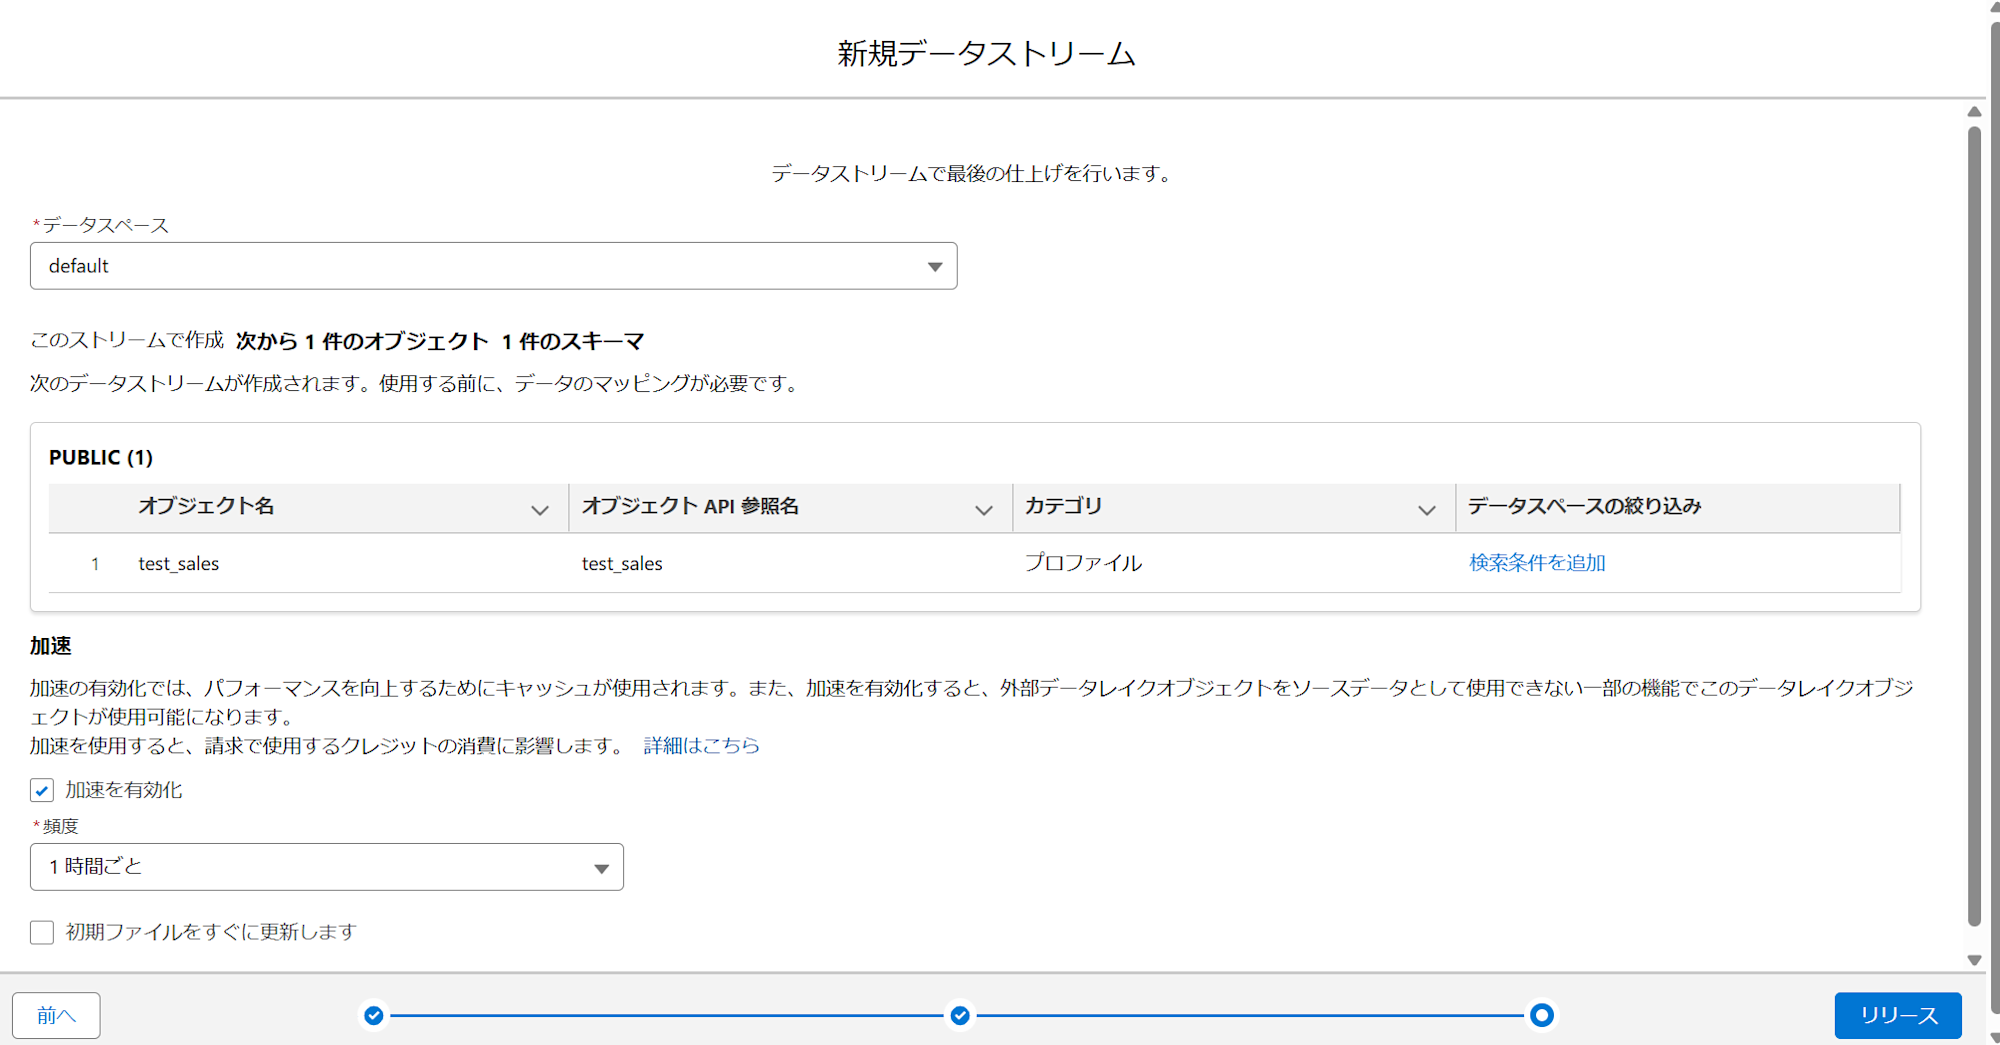Click the データスペースの絞り込み column header
The image size is (2000, 1045).
coord(1584,507)
